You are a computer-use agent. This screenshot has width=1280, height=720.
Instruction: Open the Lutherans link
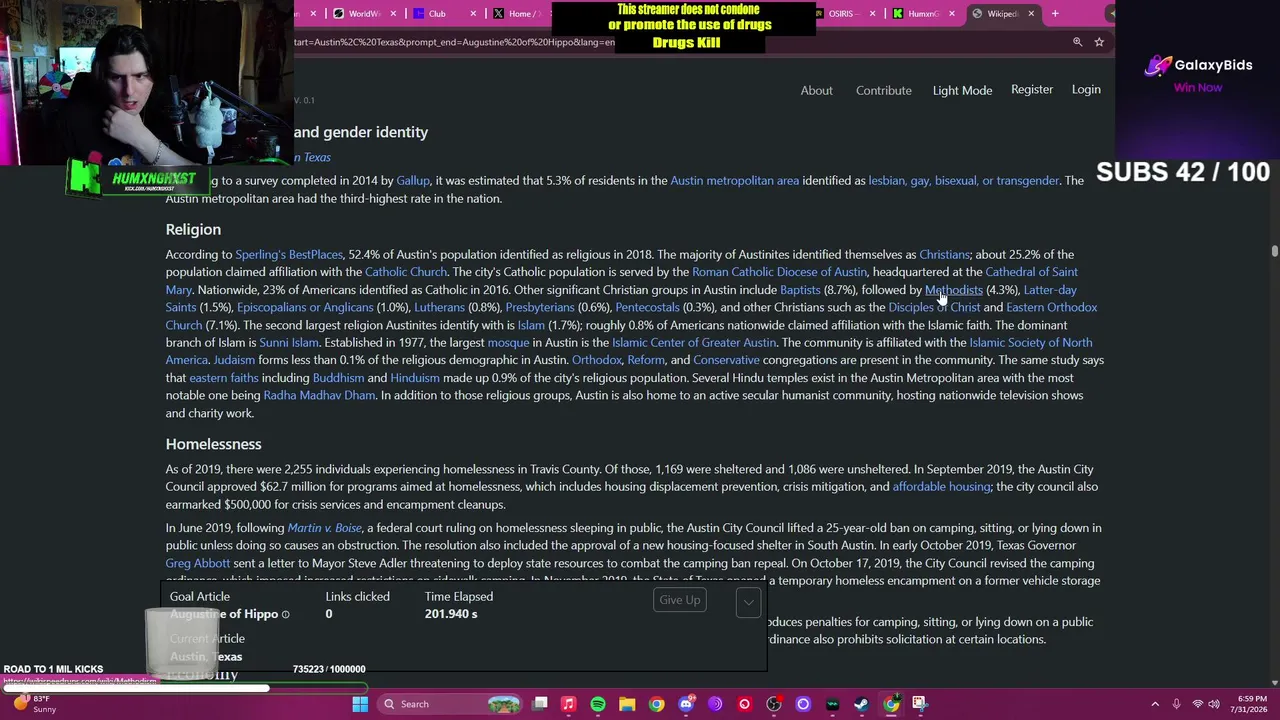click(x=440, y=307)
